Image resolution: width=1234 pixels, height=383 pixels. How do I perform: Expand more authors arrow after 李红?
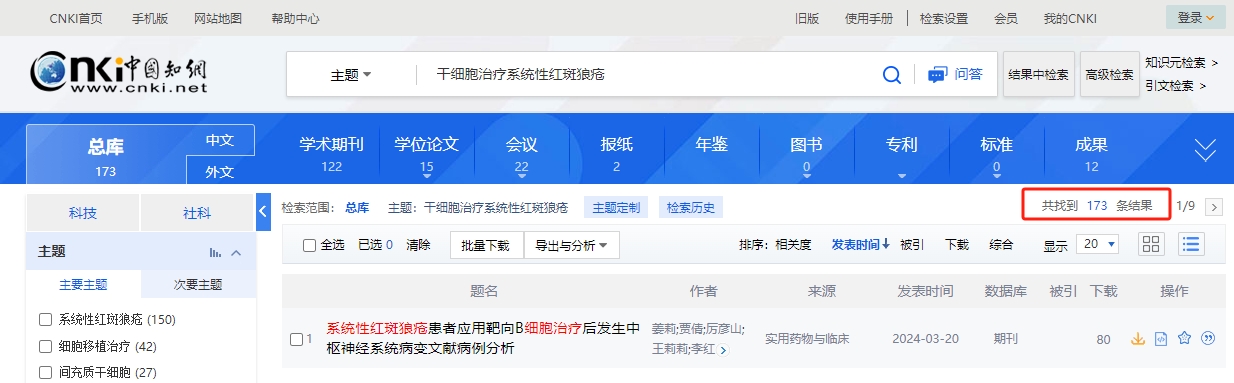click(x=723, y=350)
